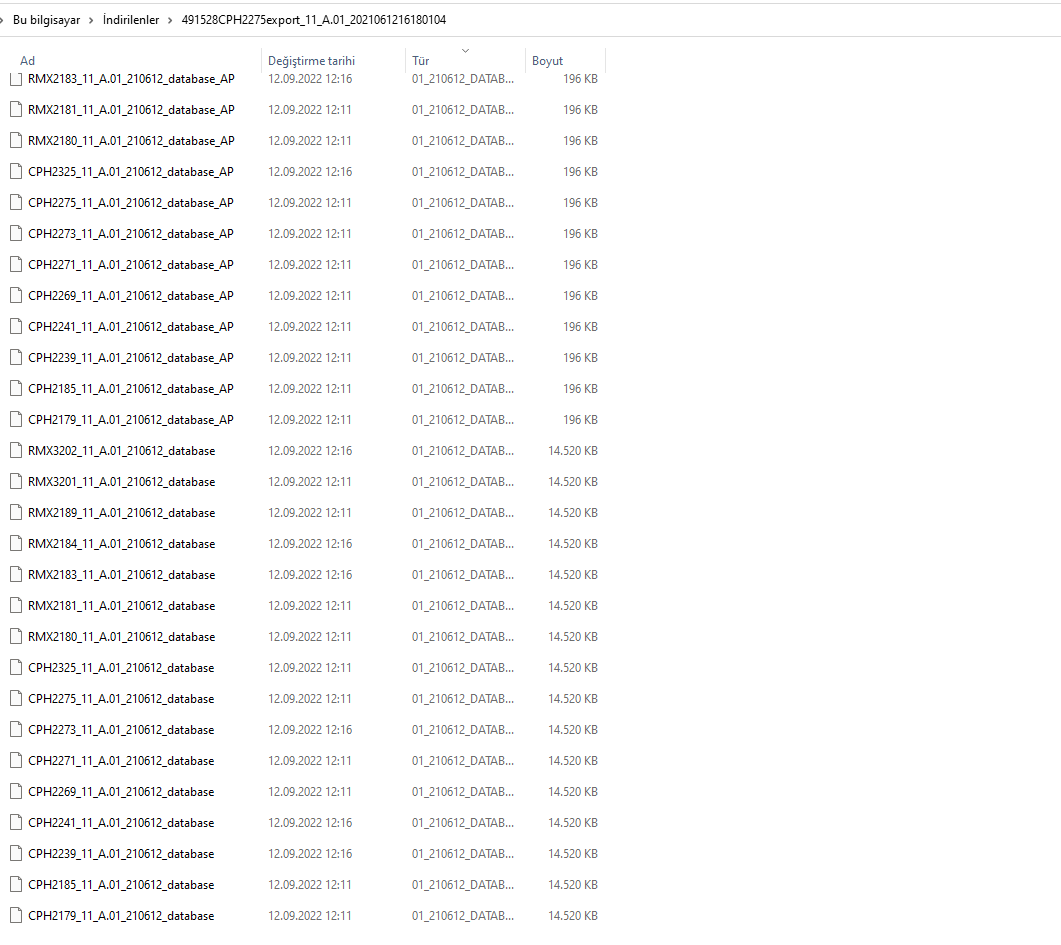Viewport: 1061px width, 945px height.
Task: Select file name CPH2179_11_A.01_210612_database
Action: tap(121, 916)
